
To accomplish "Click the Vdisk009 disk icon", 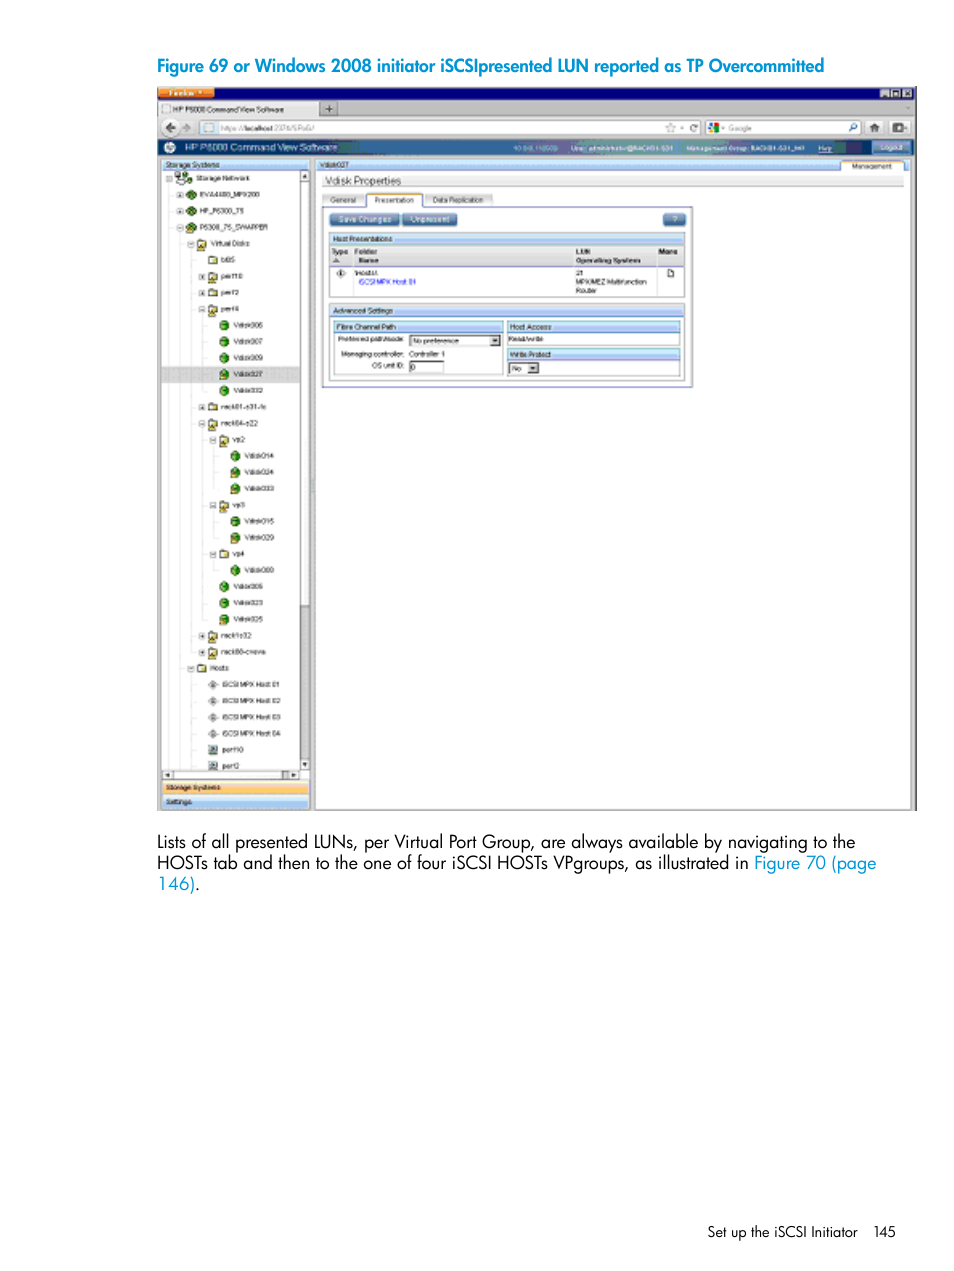I will click(225, 358).
